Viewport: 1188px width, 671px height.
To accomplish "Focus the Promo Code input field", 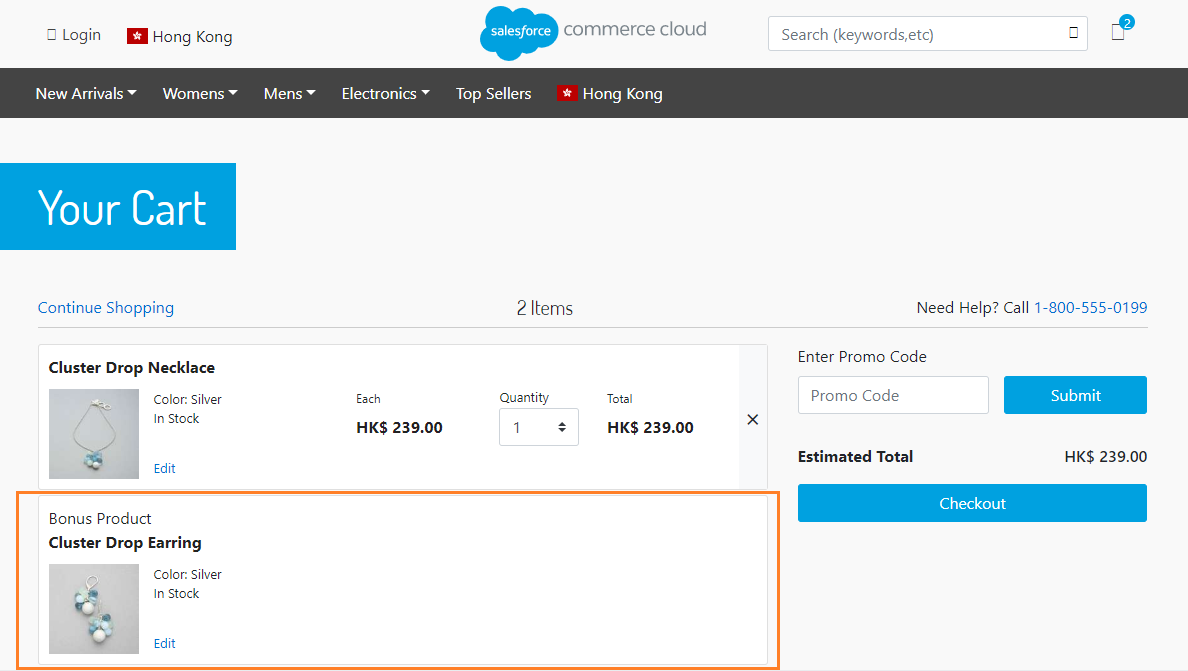I will [893, 395].
